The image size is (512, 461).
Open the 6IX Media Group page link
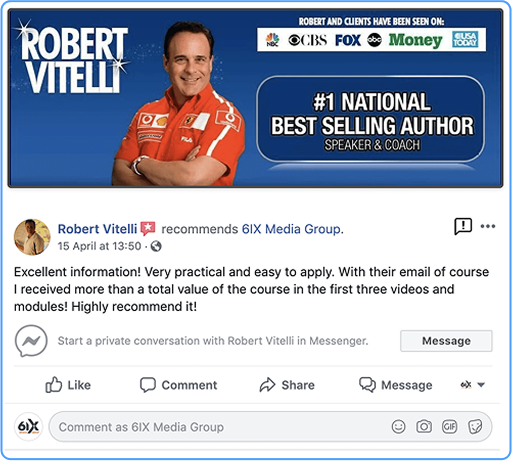point(292,229)
